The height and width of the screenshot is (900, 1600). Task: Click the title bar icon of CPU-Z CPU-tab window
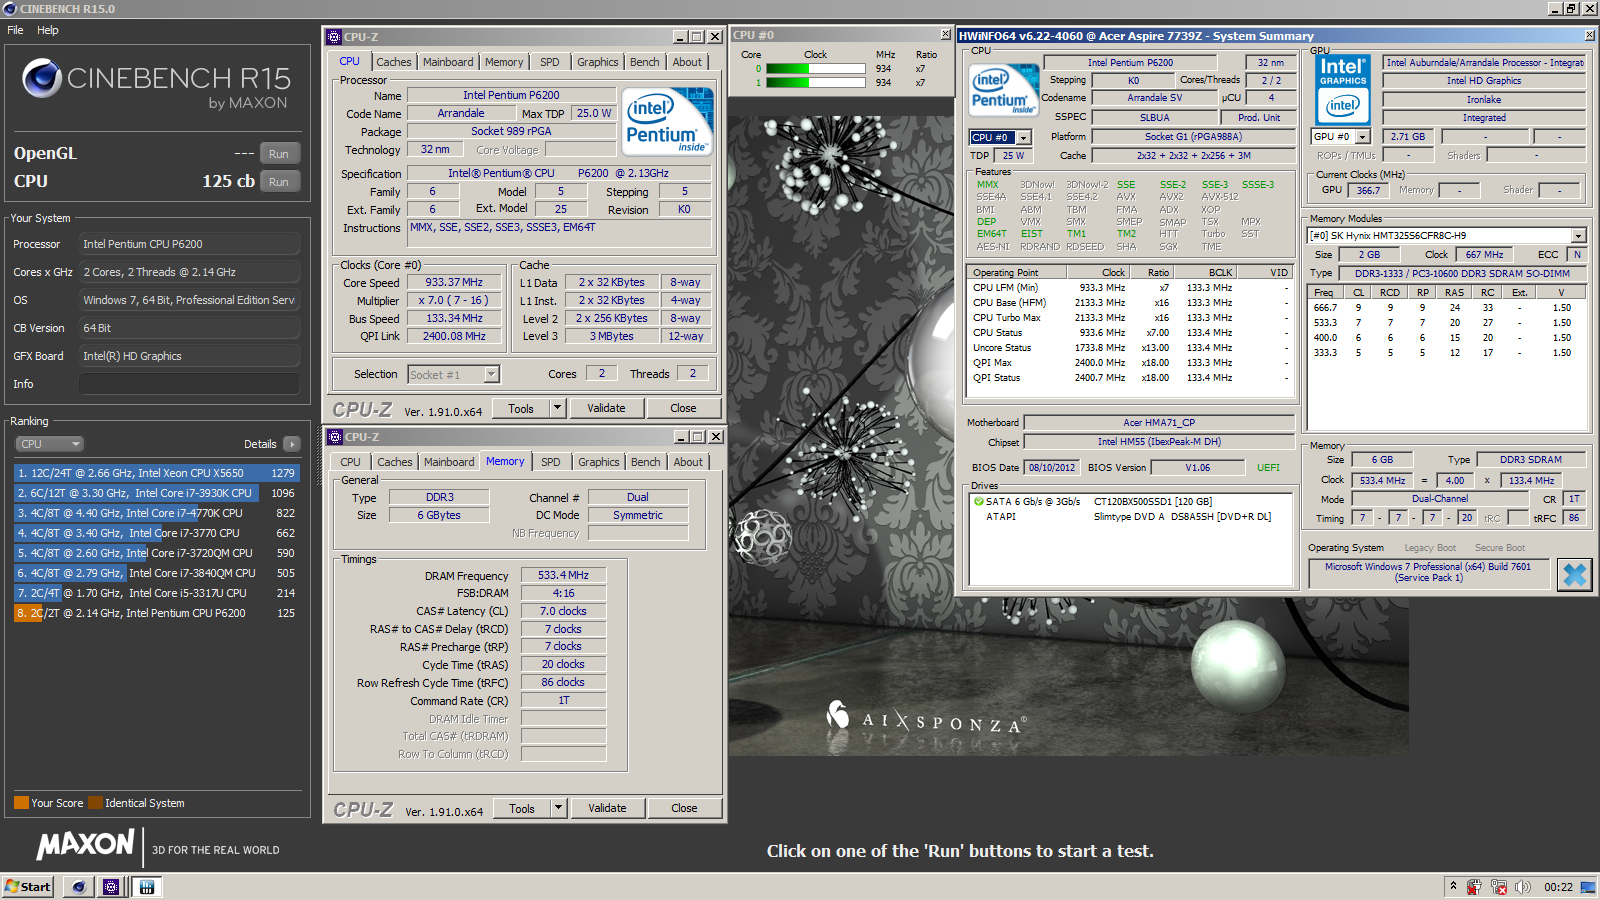[335, 37]
